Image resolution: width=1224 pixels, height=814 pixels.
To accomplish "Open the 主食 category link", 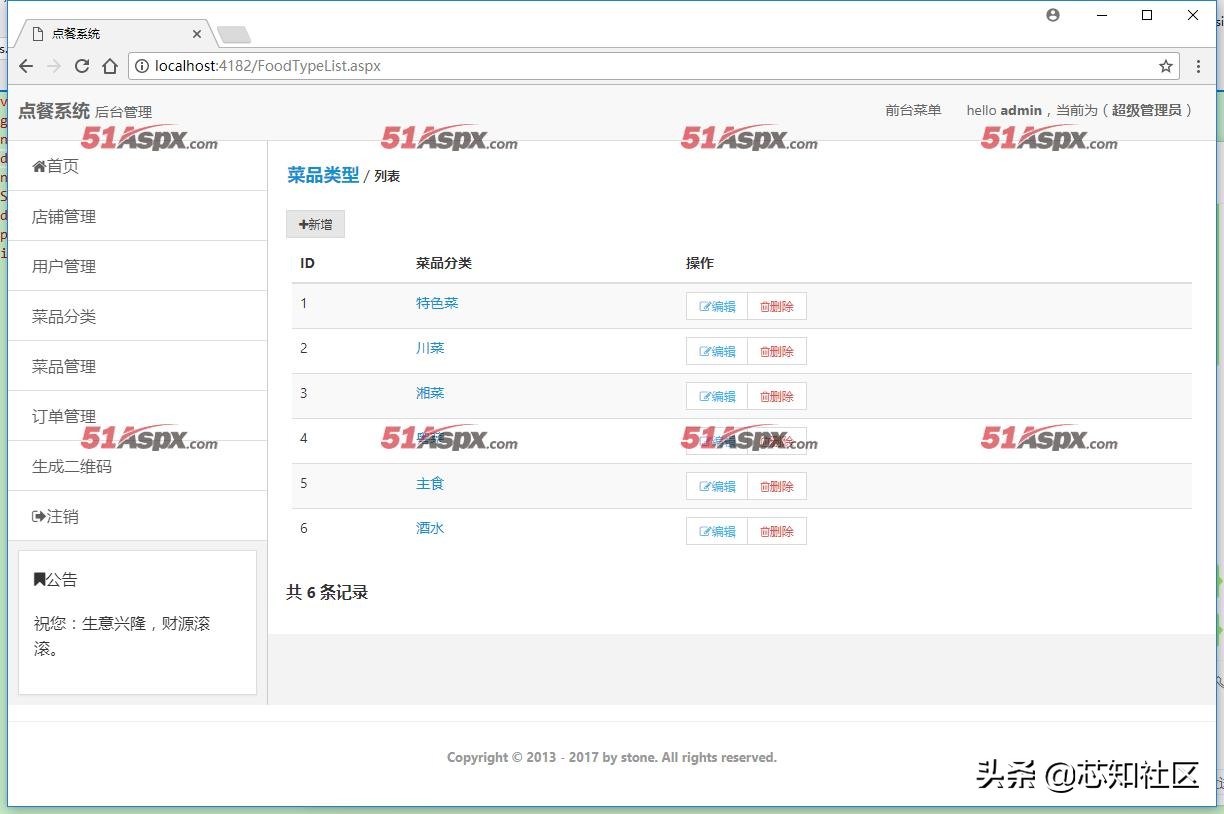I will pyautogui.click(x=430, y=483).
